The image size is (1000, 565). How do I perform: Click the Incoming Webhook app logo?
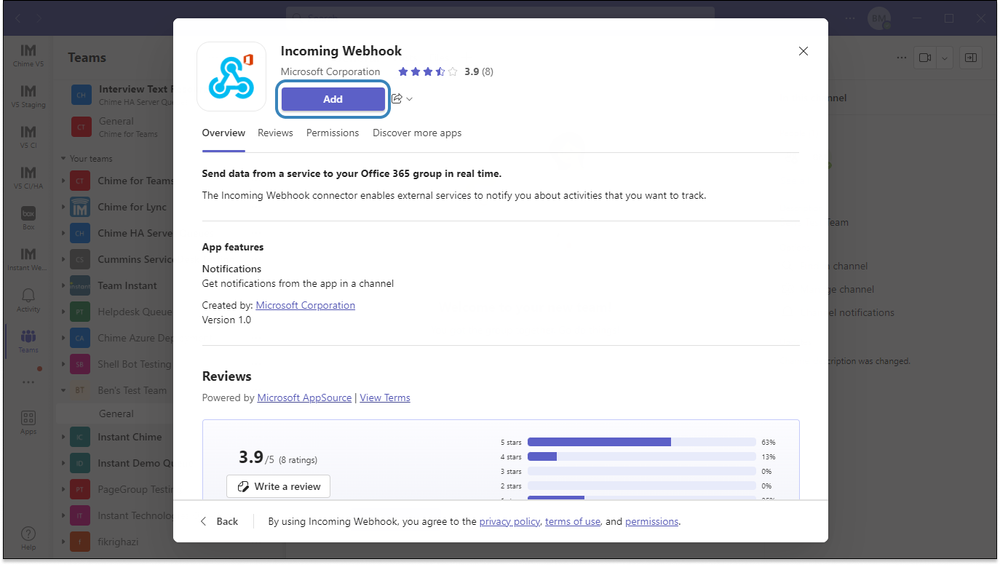coord(232,77)
